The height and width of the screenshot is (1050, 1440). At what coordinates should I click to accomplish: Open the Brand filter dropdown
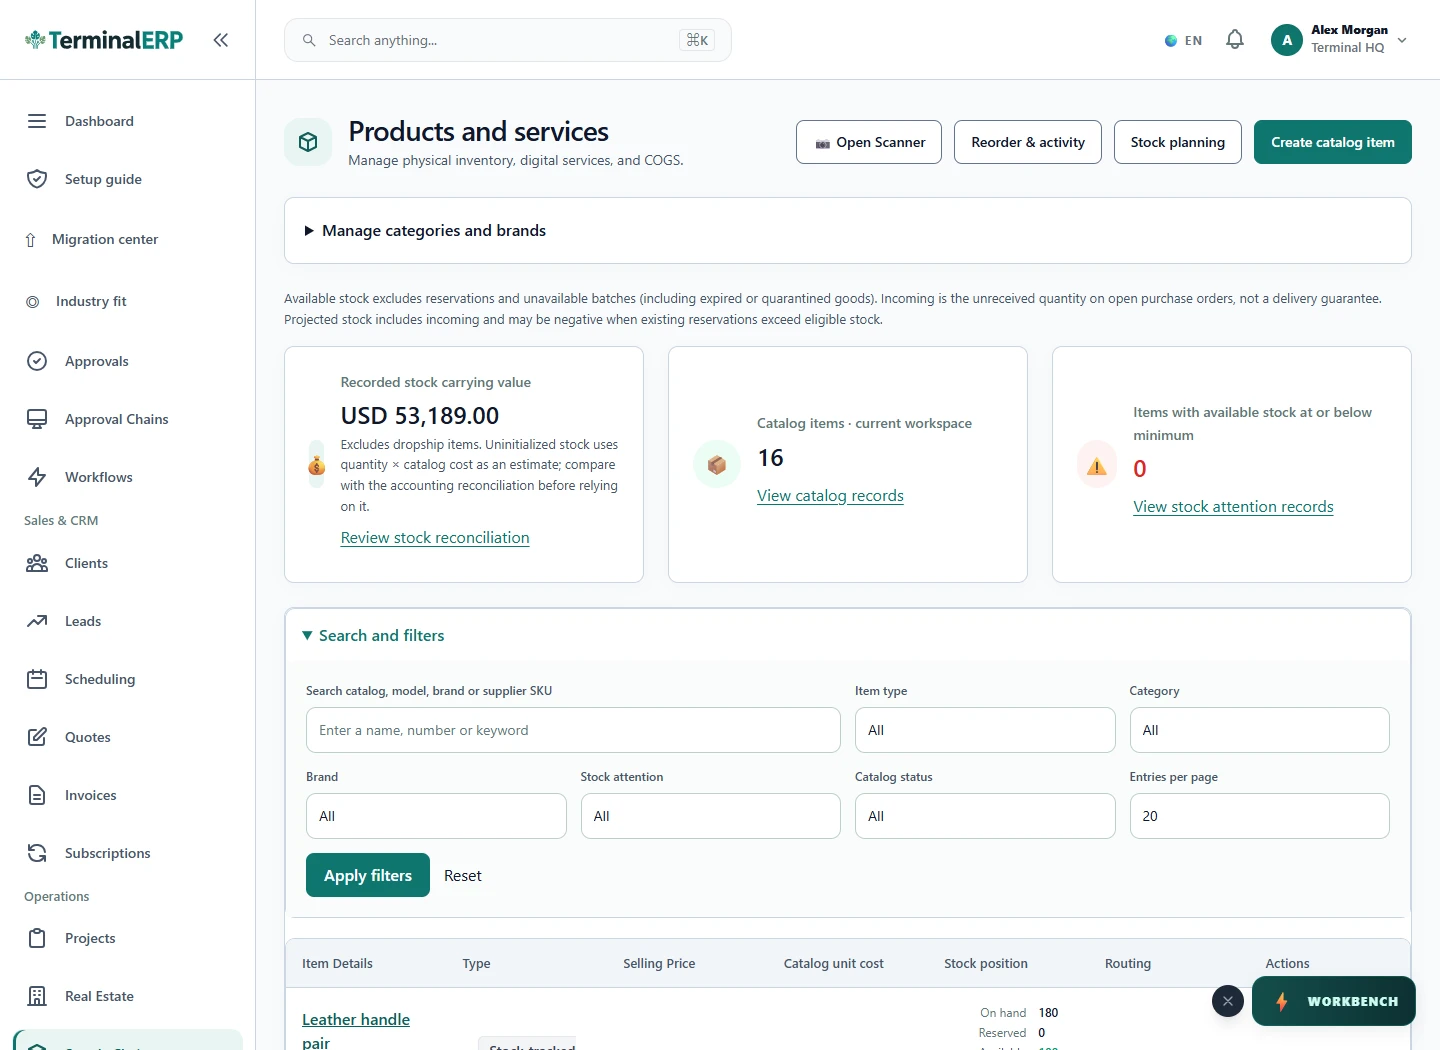click(436, 816)
